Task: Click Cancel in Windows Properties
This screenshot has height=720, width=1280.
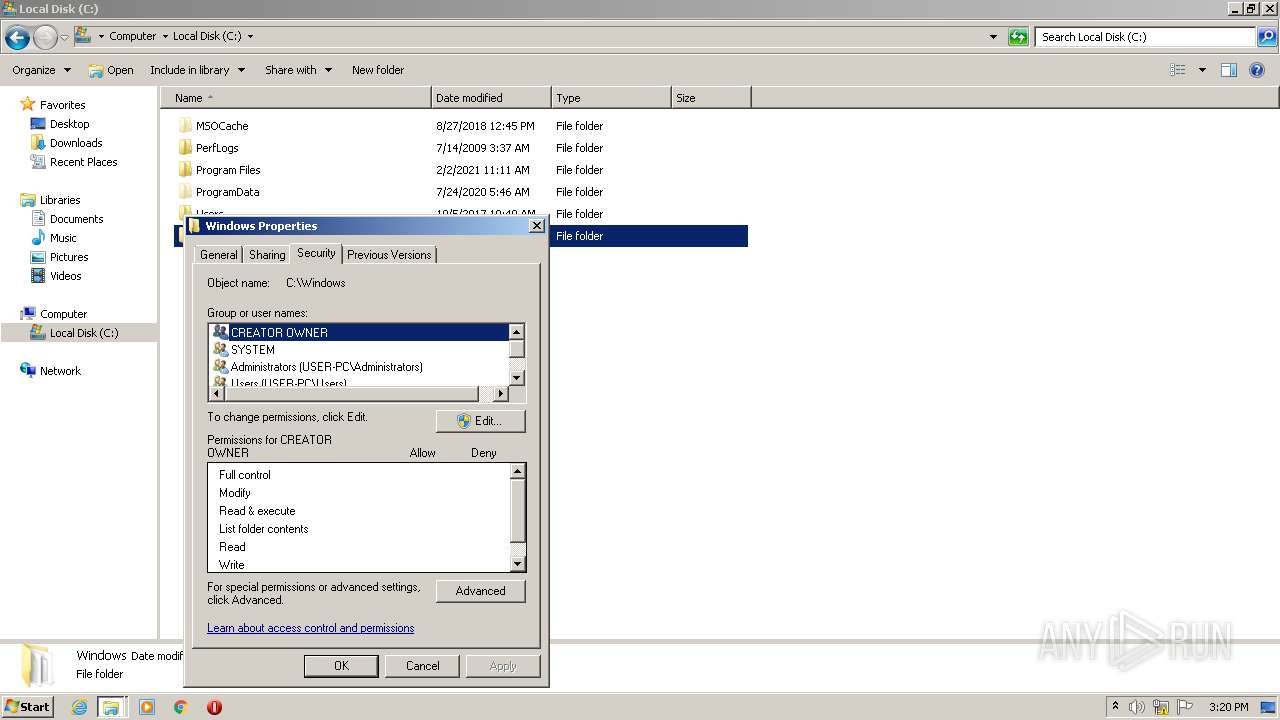Action: tap(422, 666)
